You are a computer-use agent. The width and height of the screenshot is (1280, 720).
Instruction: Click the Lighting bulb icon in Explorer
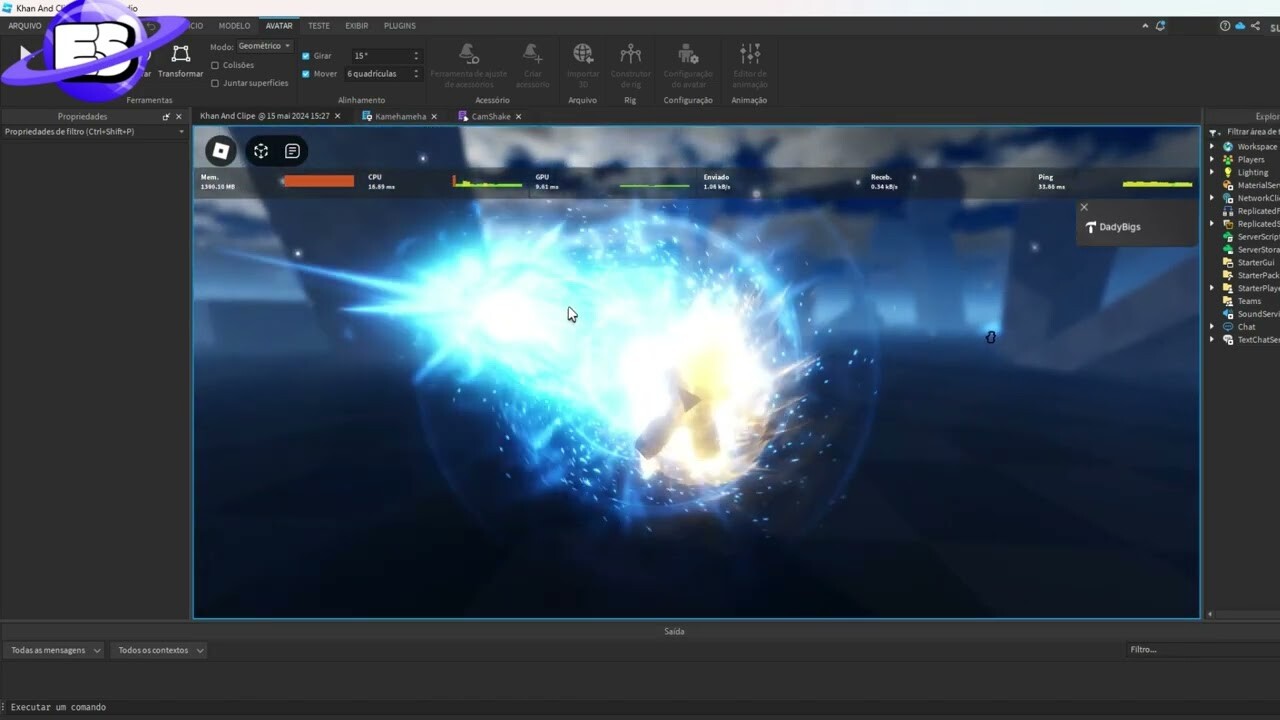point(1229,172)
